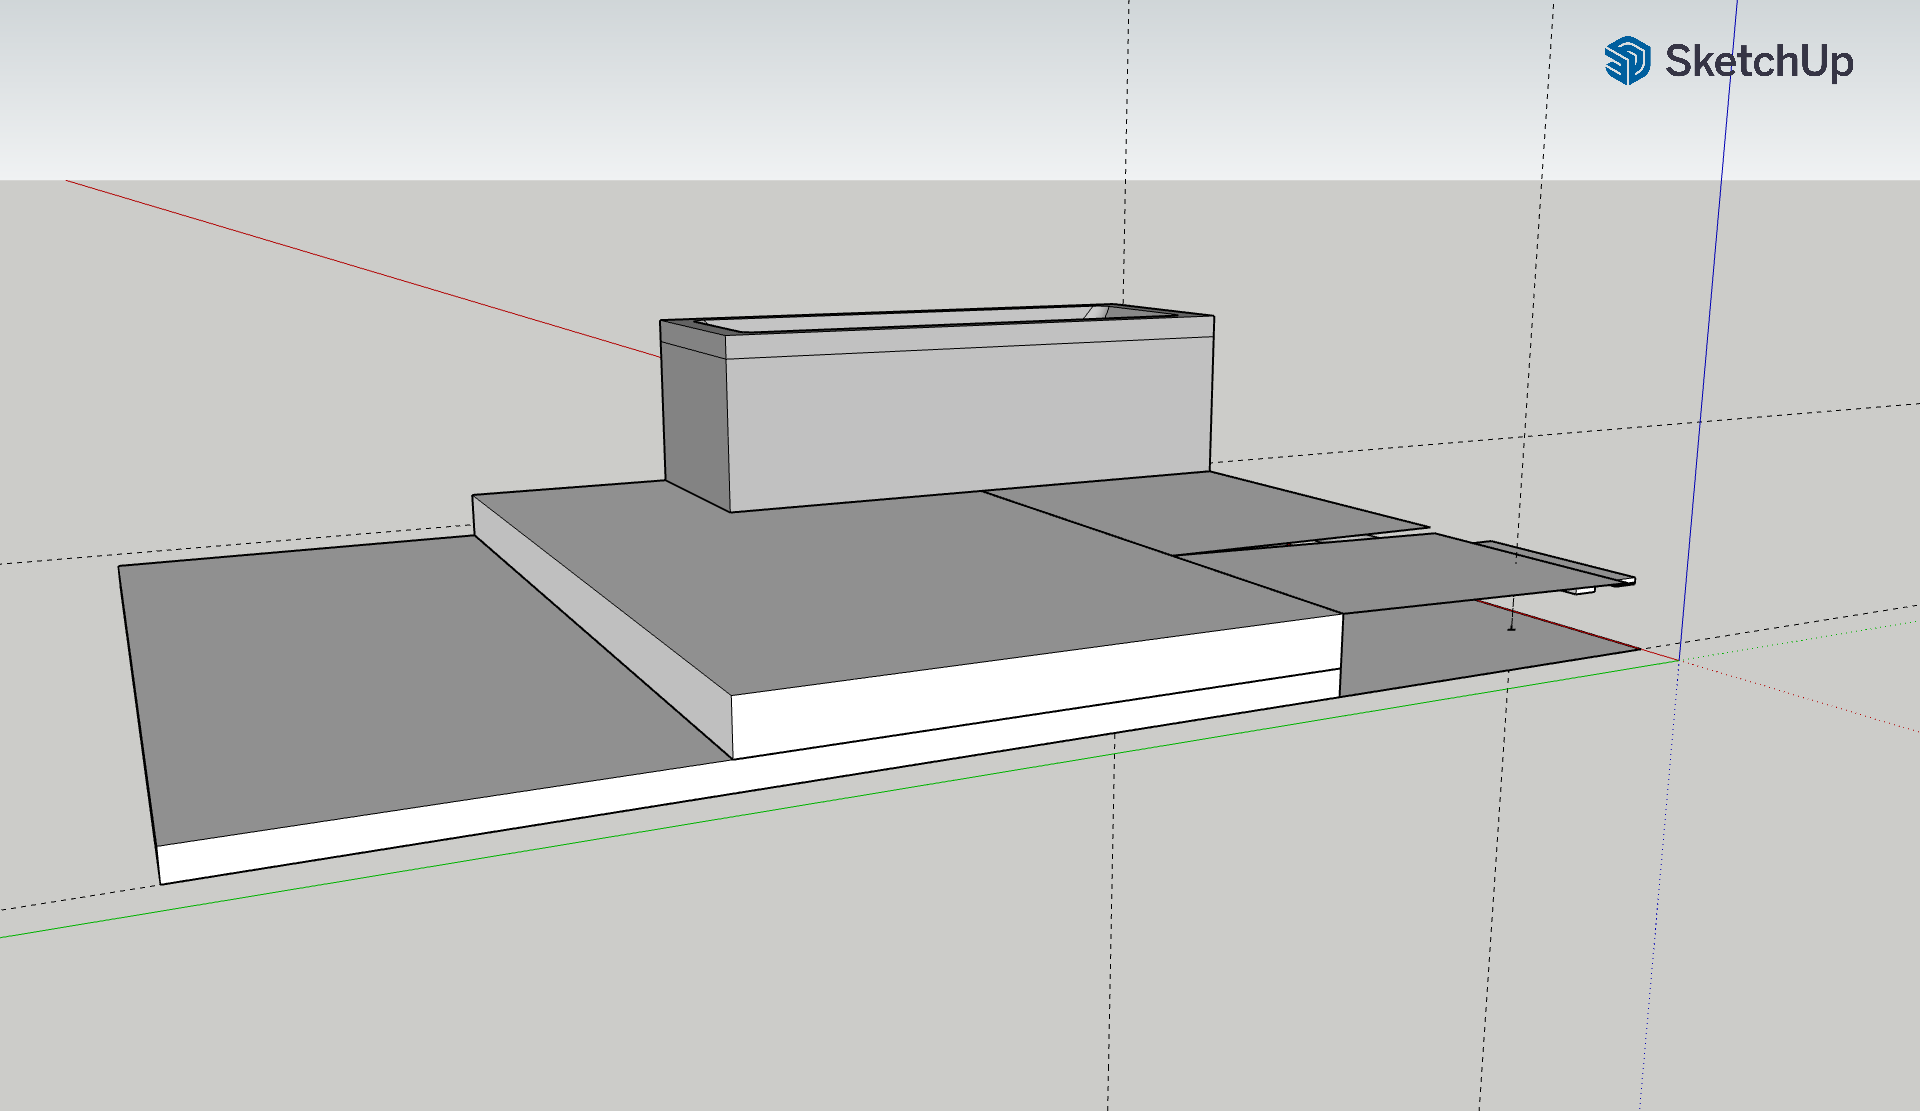Click the green axis line below the model
Screen dimensions: 1920x1111
(x=600, y=840)
